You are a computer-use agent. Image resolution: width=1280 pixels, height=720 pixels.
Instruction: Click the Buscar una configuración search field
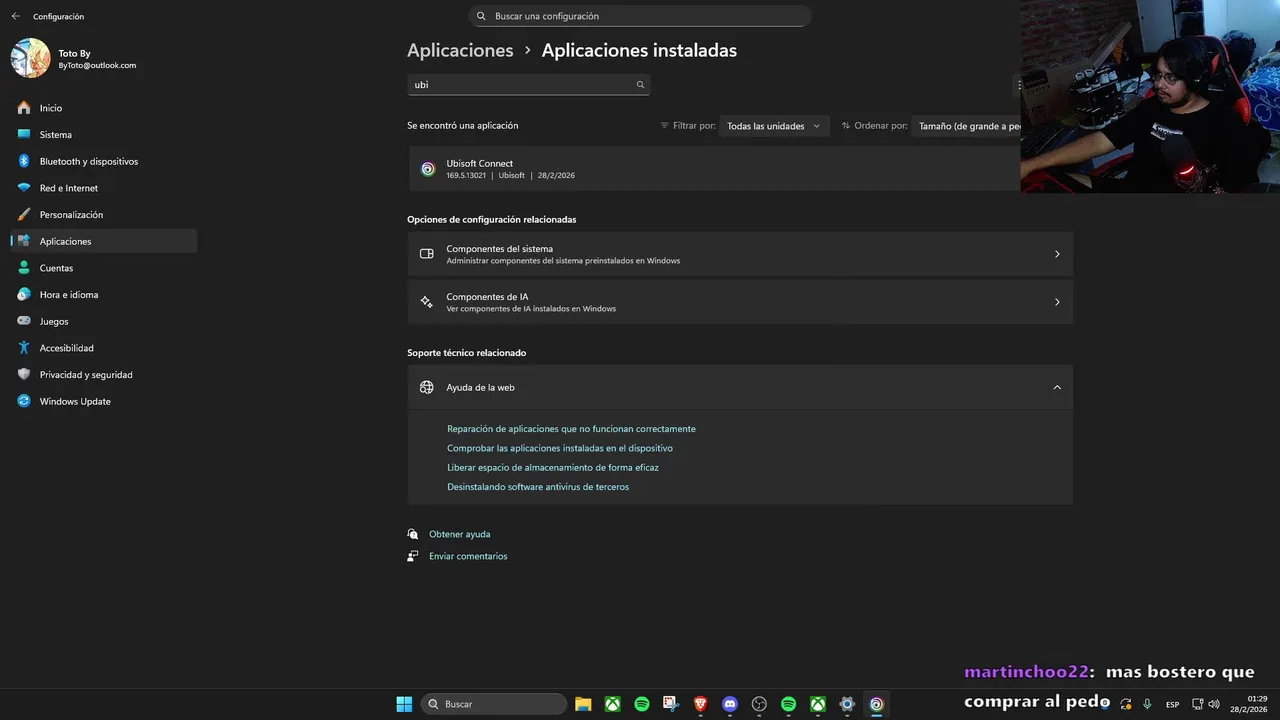click(640, 16)
